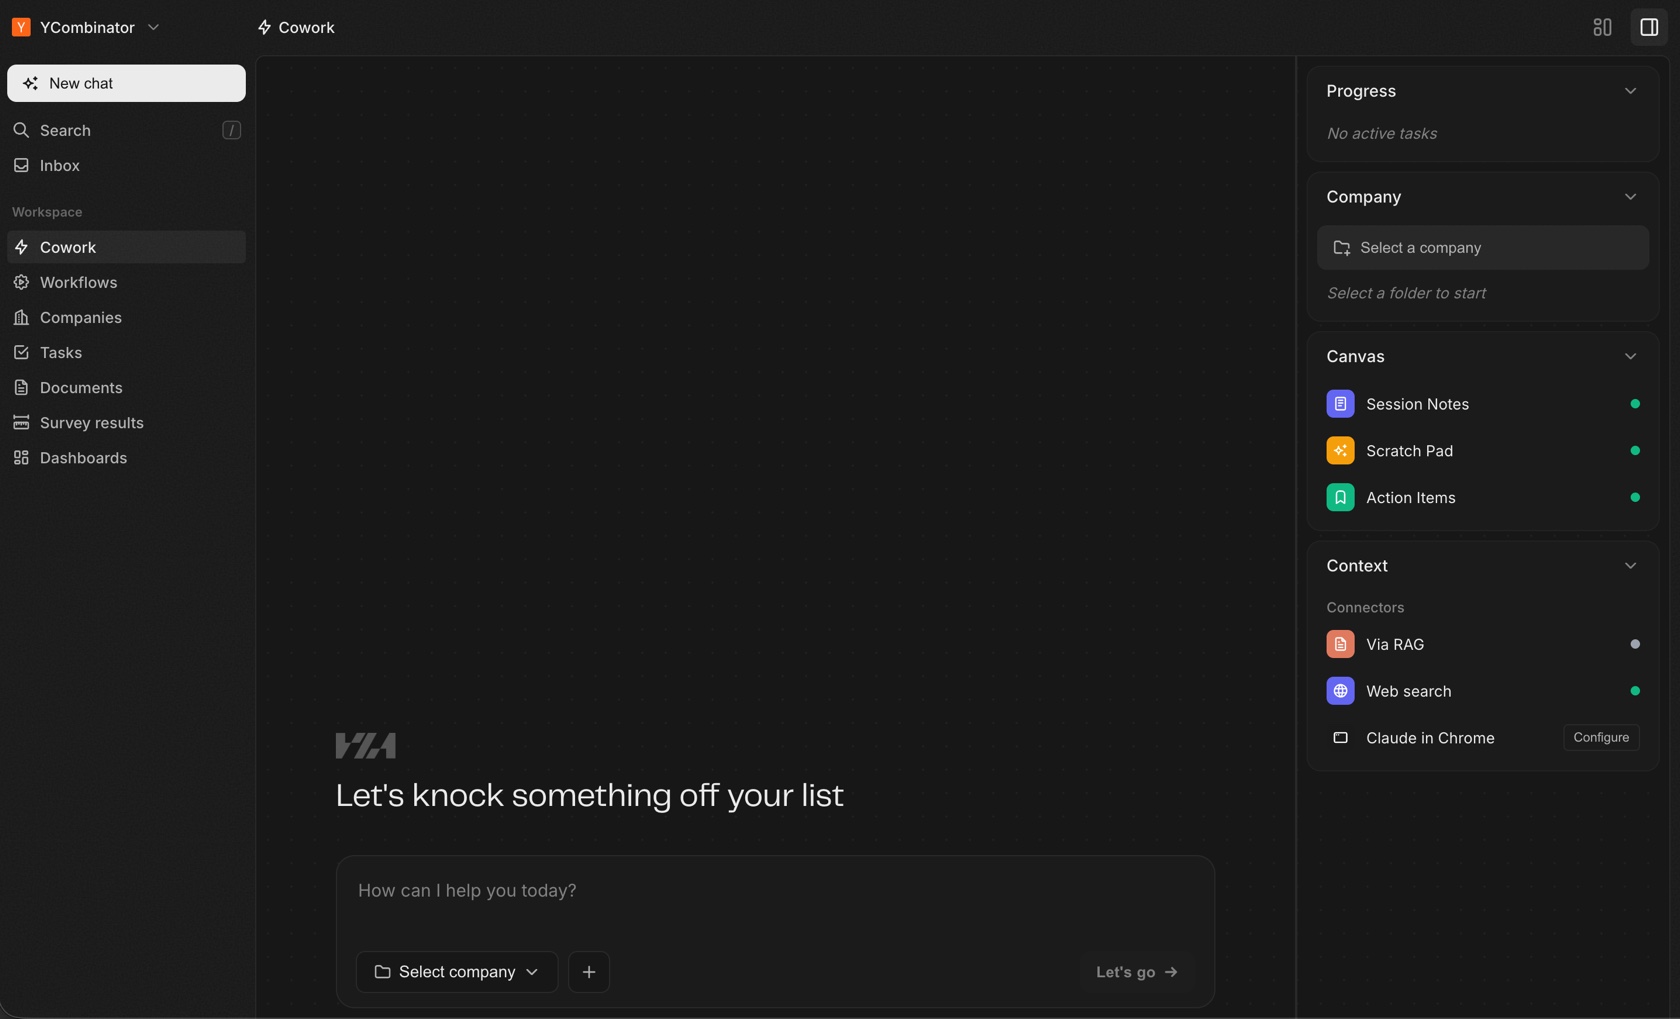Collapse the Progress section chevron
The image size is (1680, 1019).
[1630, 91]
